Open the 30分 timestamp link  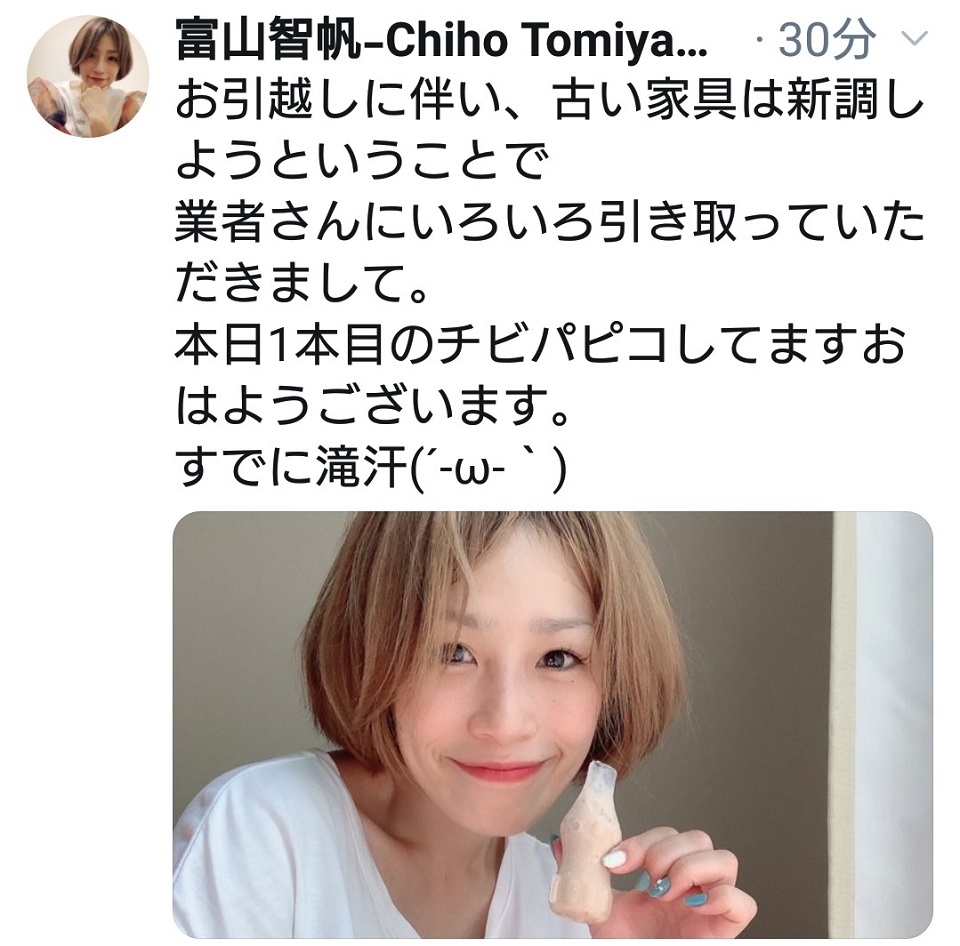[827, 40]
